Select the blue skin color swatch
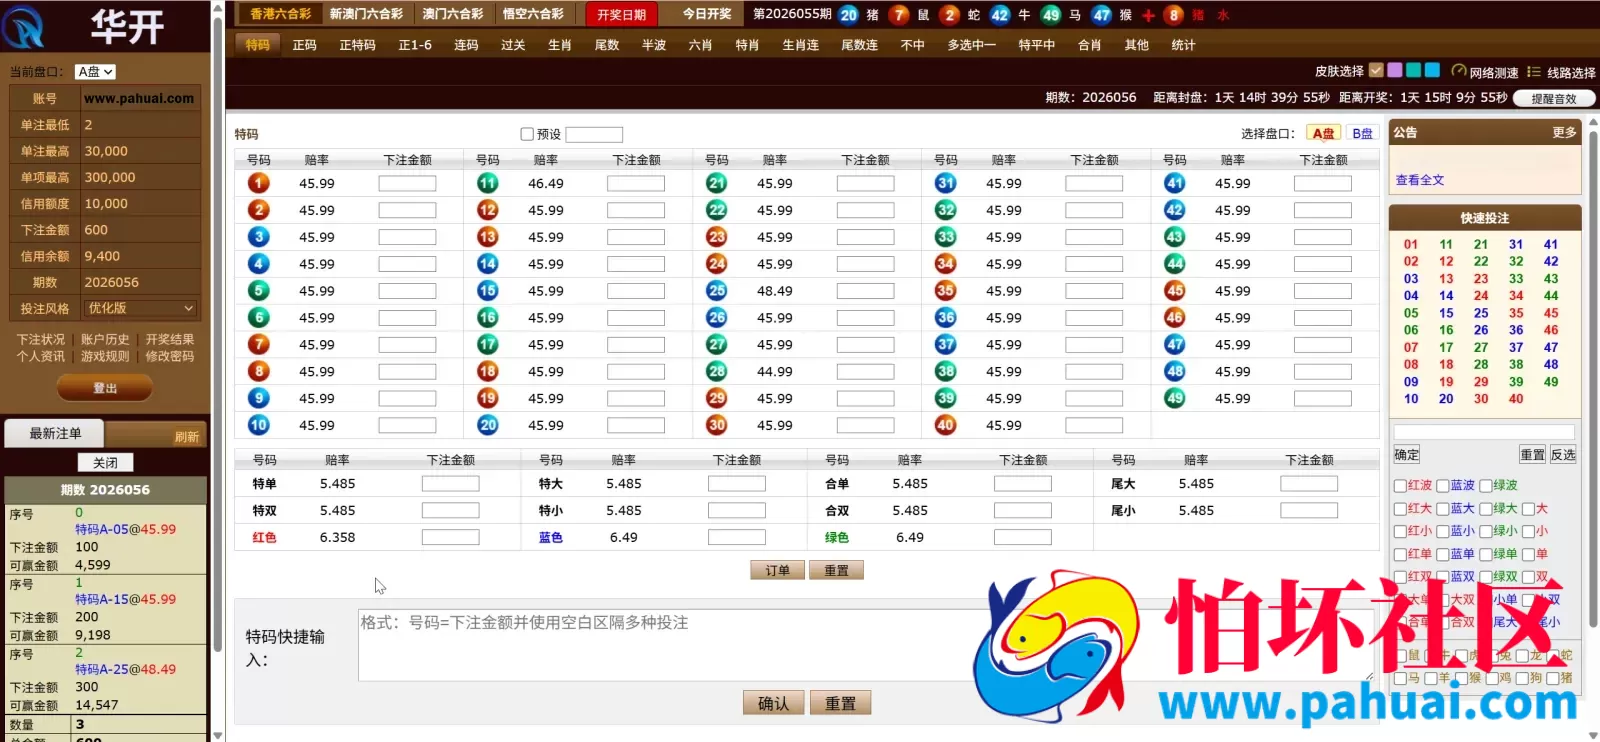Screen dimensions: 1600x742 (x=1432, y=70)
